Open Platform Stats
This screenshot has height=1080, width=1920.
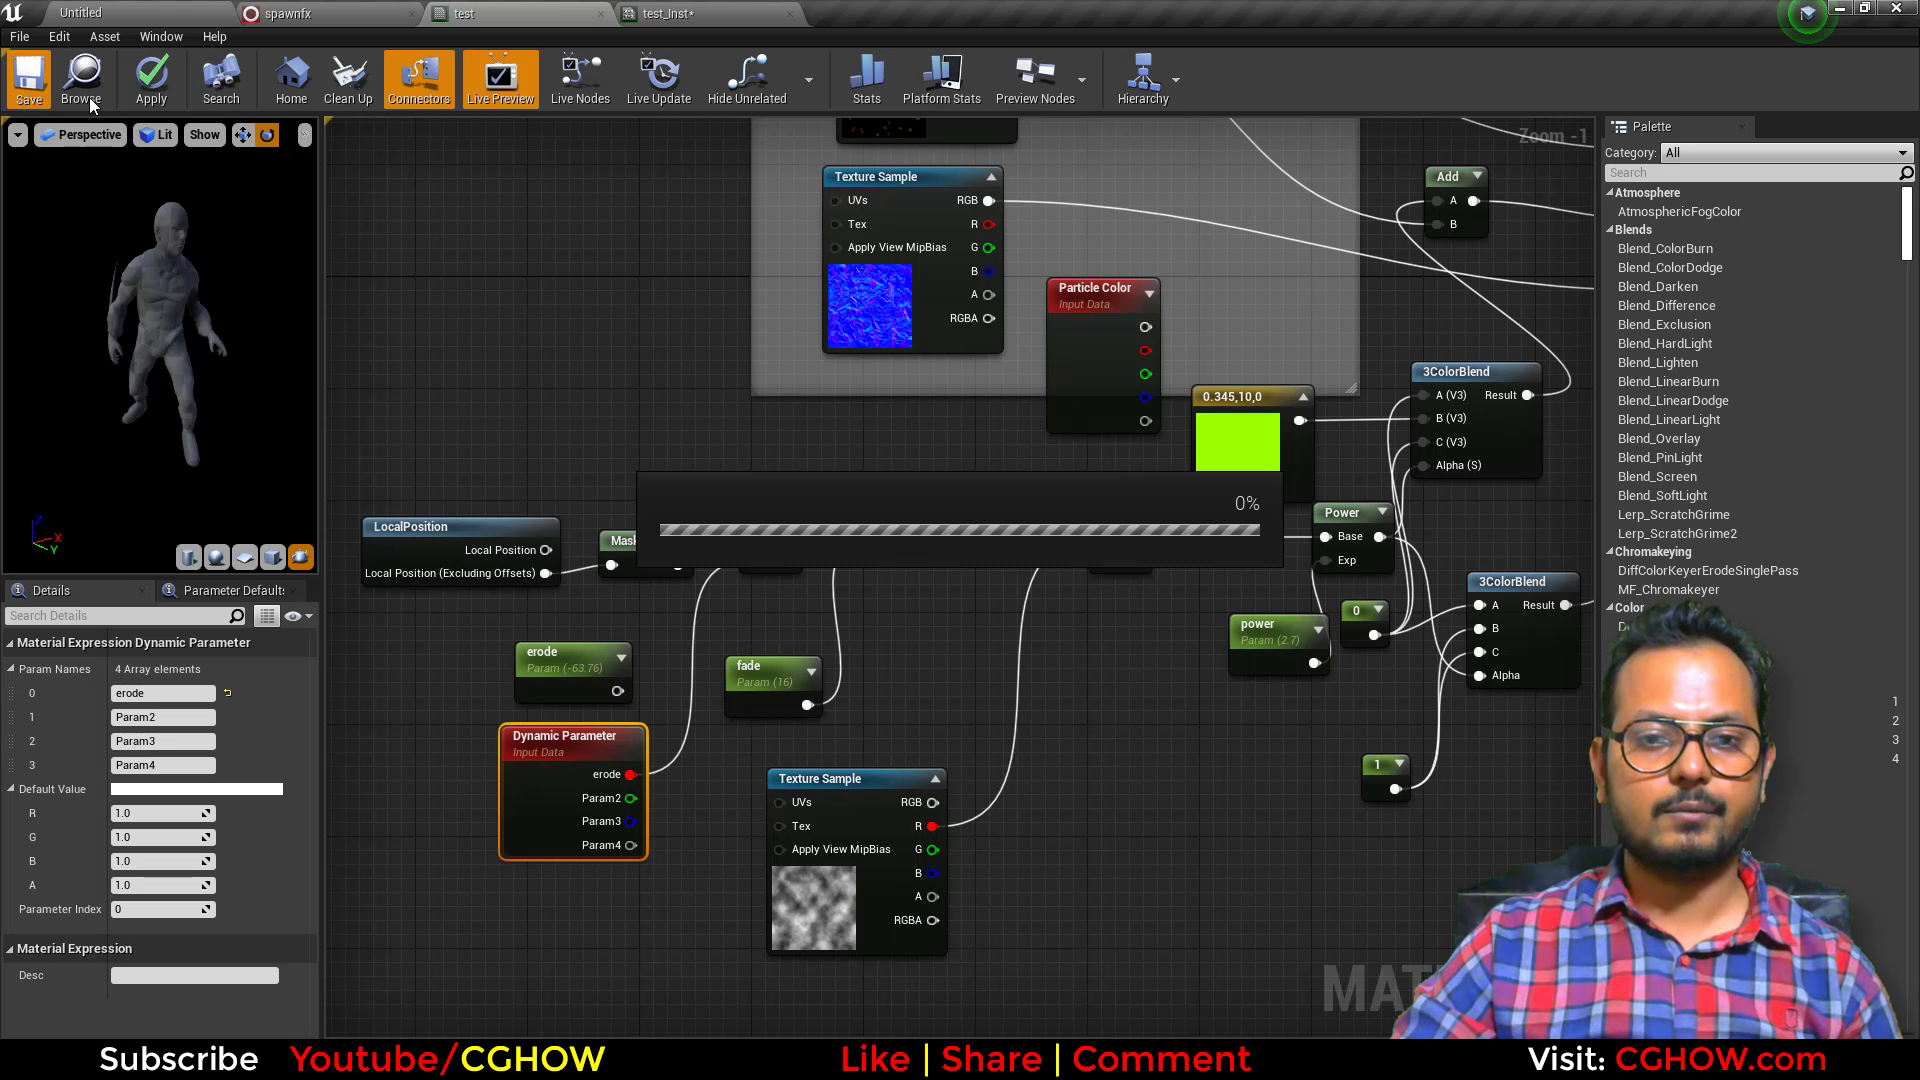click(940, 79)
